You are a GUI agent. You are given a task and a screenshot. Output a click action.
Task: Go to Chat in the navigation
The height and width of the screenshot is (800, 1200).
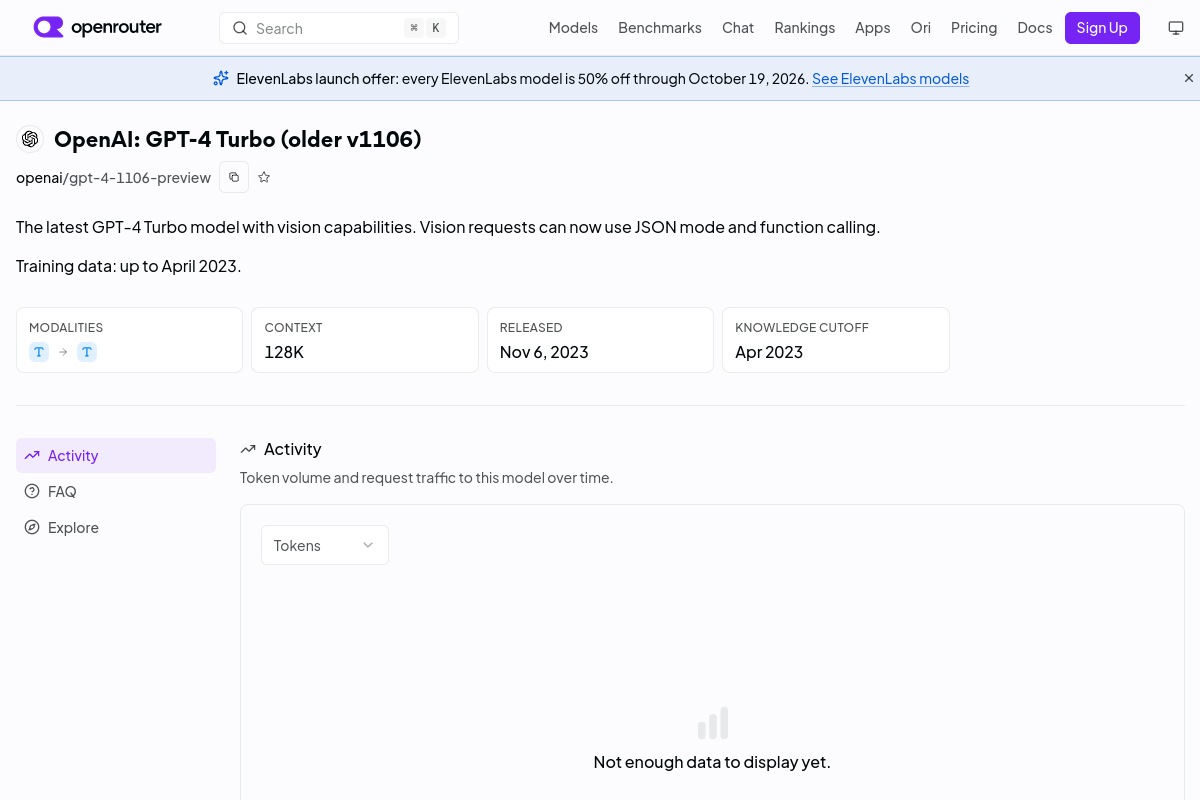coord(738,28)
